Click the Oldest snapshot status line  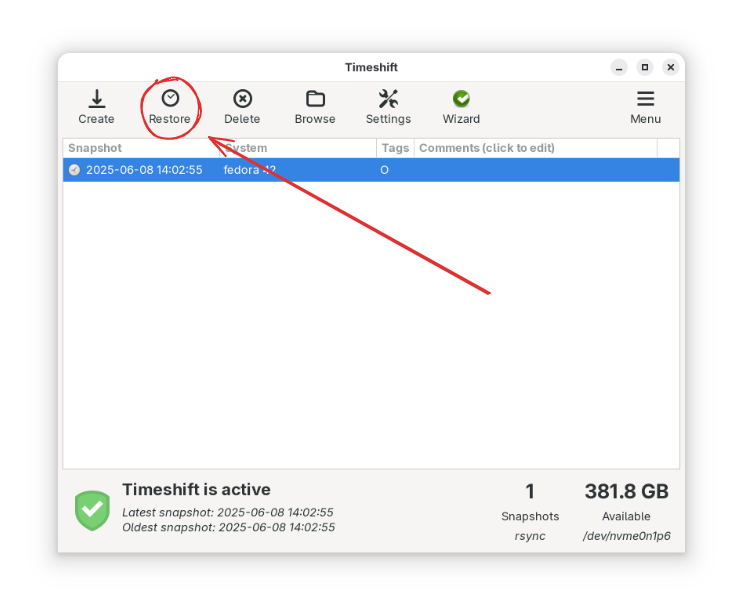(x=229, y=527)
